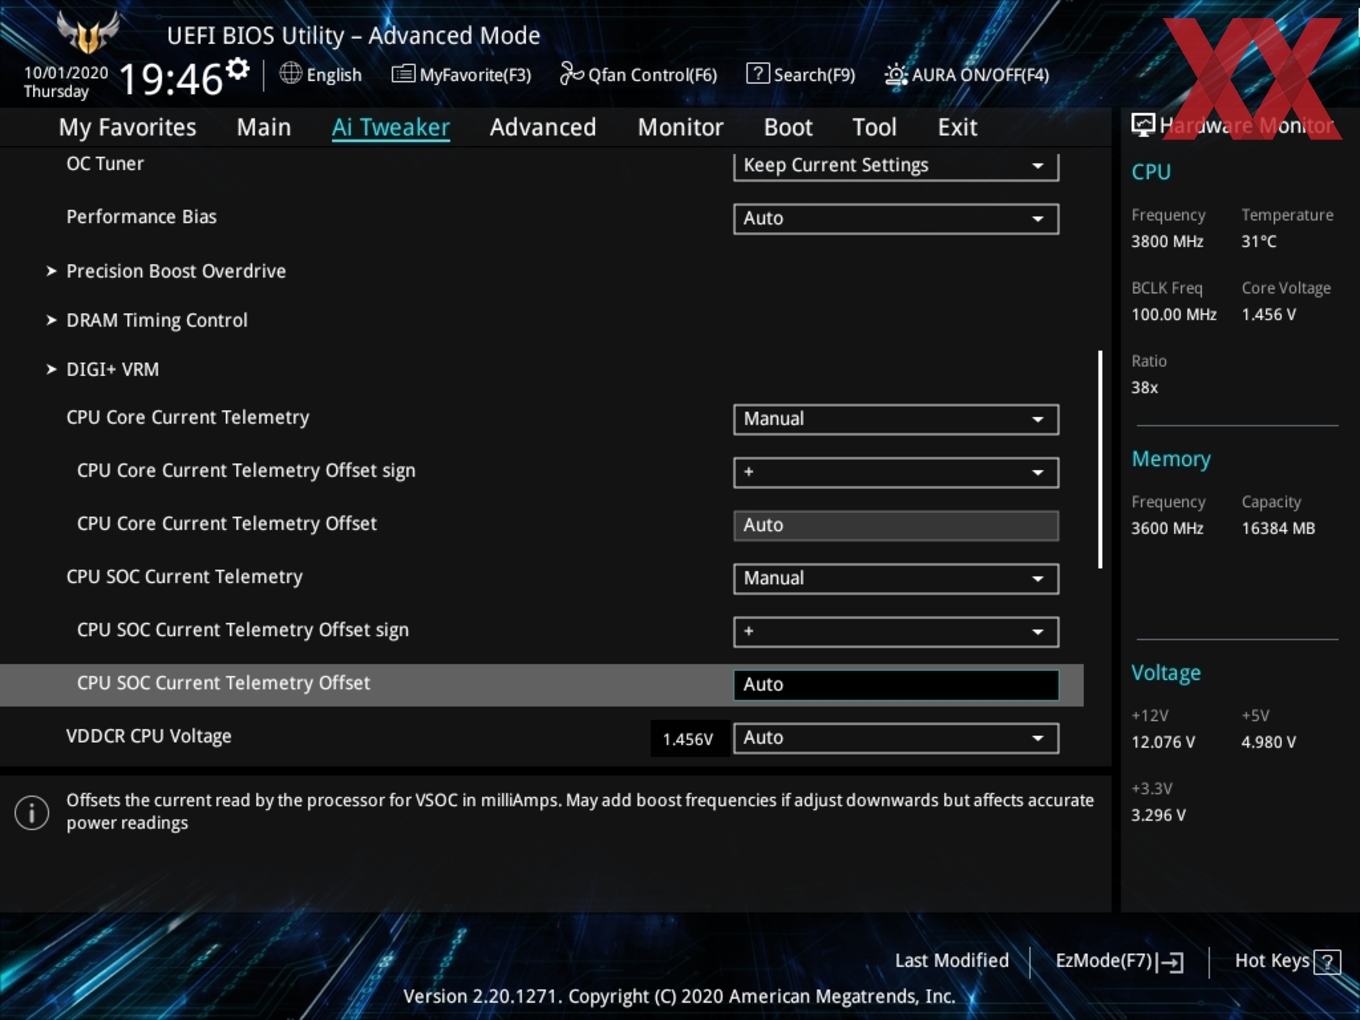Click the EzMode(F7) exit arrow icon
Image resolution: width=1360 pixels, height=1020 pixels.
click(x=1171, y=962)
